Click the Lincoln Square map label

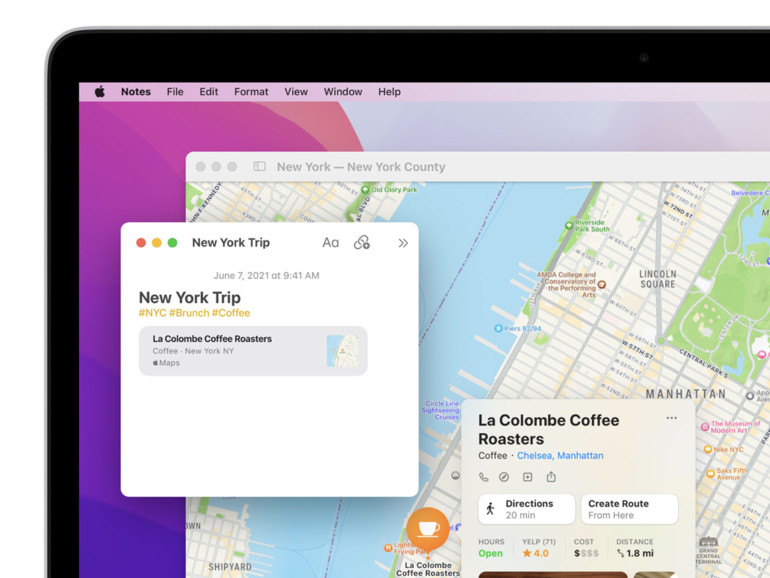click(x=658, y=279)
